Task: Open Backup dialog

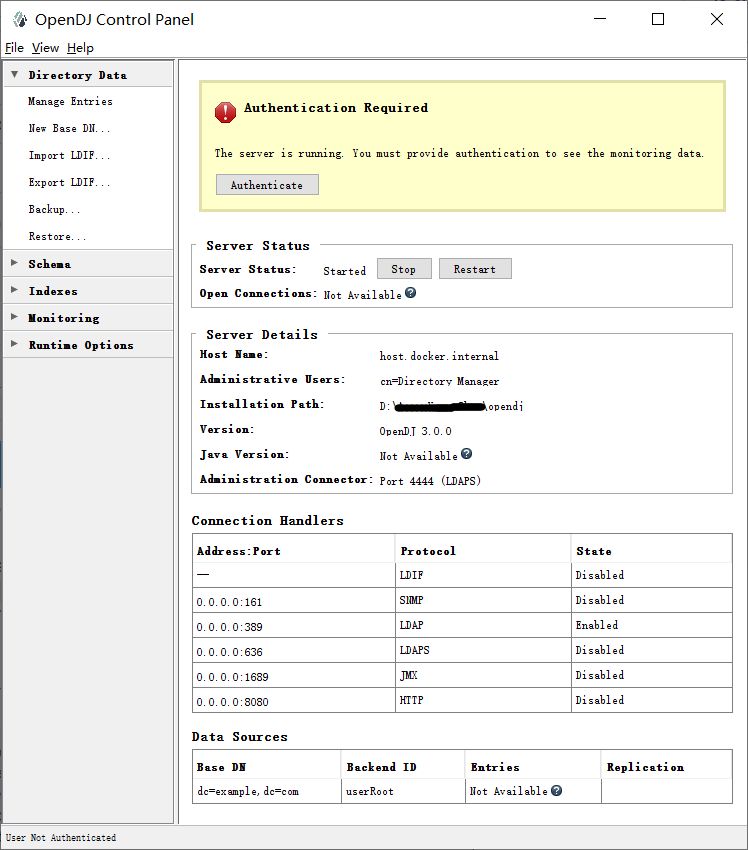Action: pyautogui.click(x=54, y=209)
